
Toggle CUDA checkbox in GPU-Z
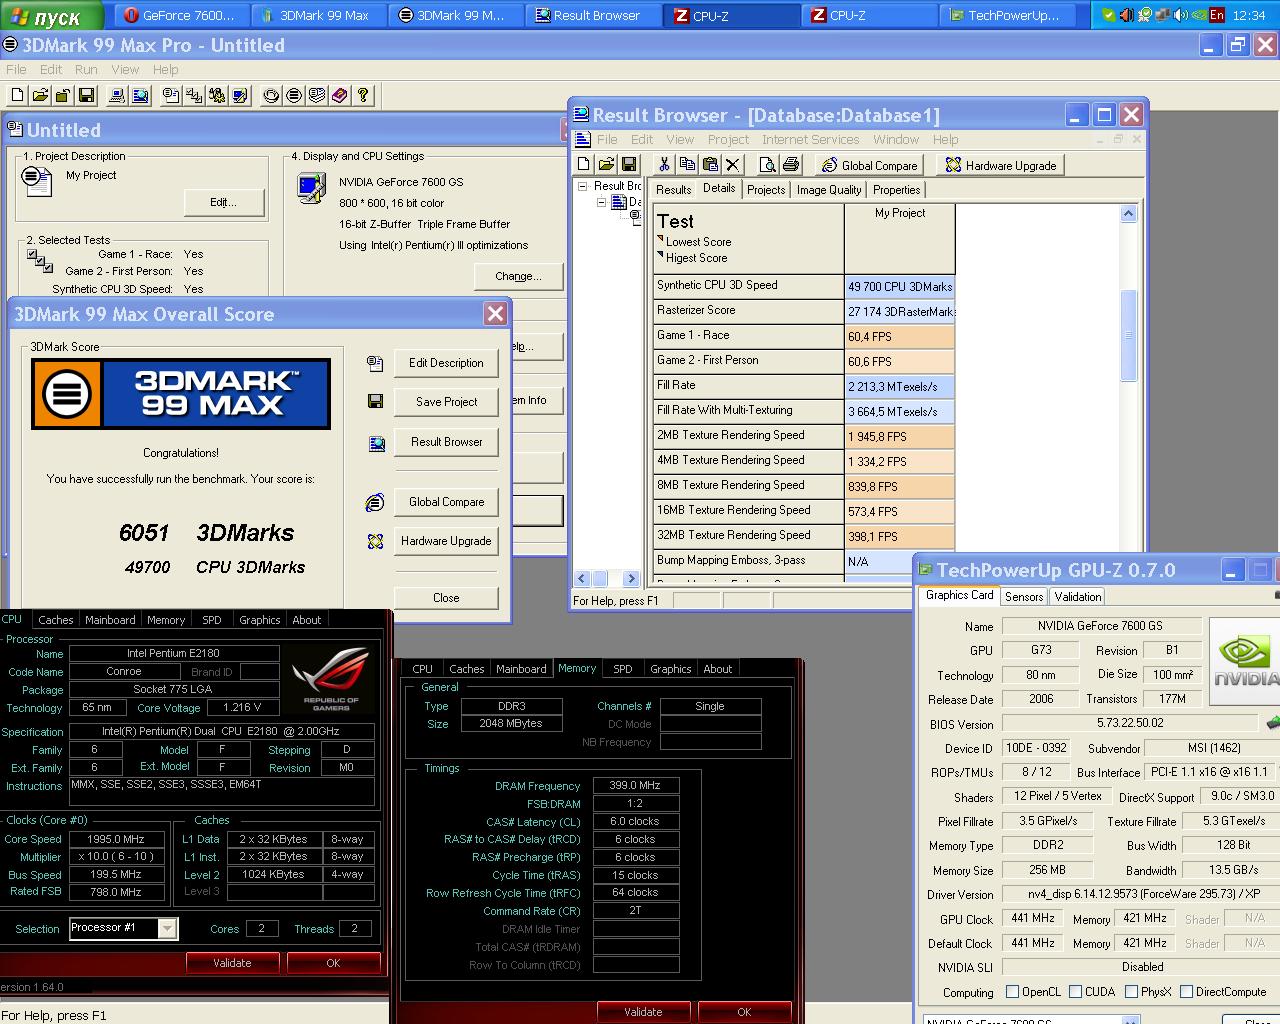click(x=1075, y=992)
